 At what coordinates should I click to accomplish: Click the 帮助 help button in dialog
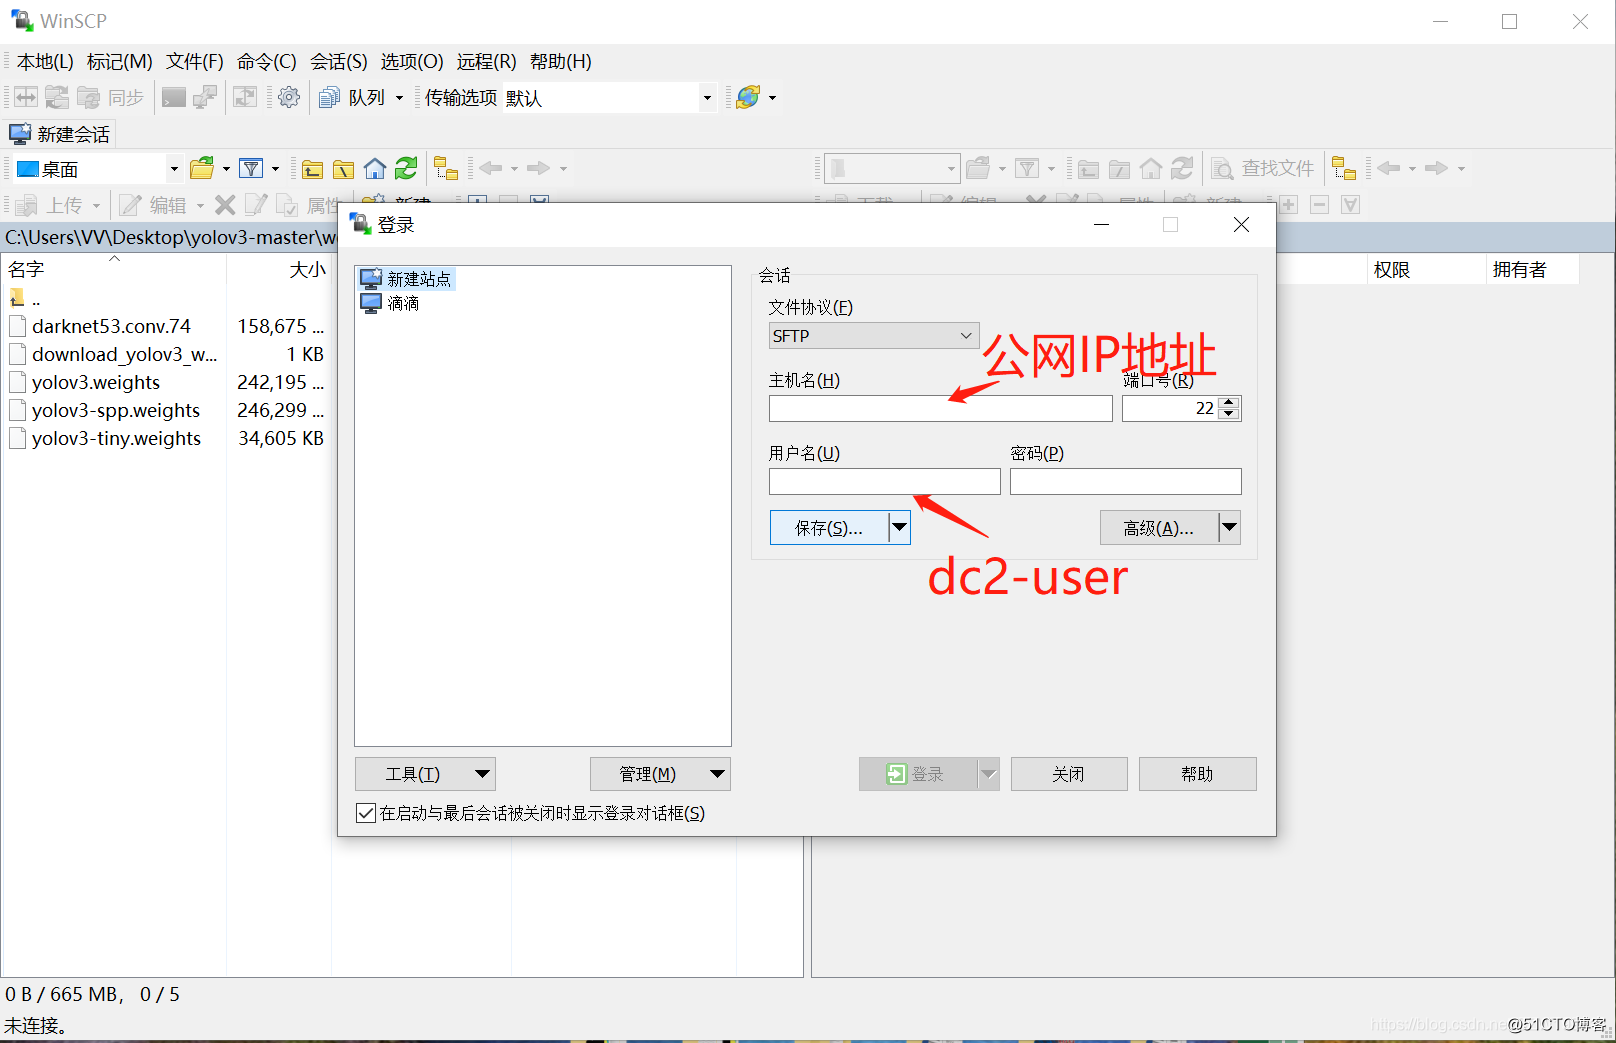[1197, 774]
